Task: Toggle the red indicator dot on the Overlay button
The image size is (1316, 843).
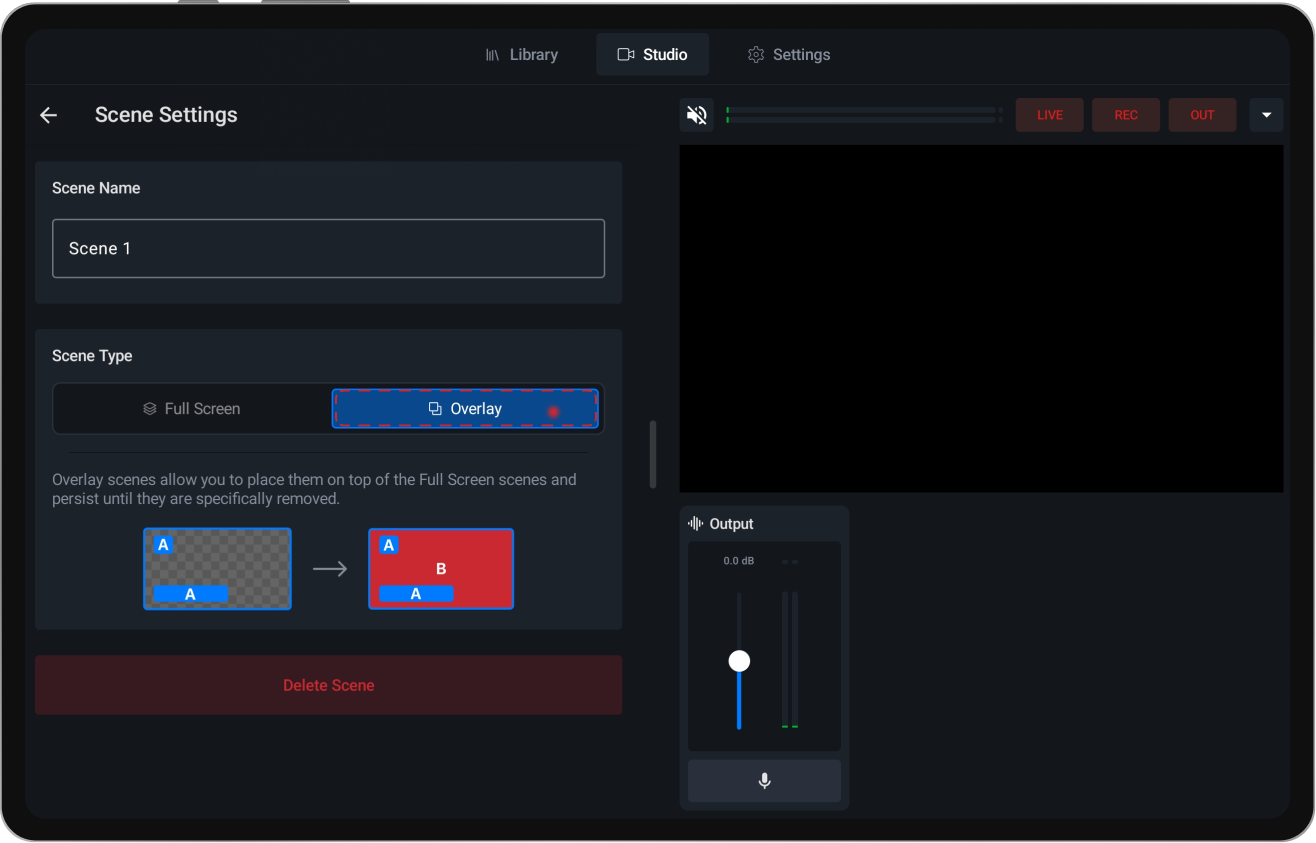Action: [x=553, y=410]
